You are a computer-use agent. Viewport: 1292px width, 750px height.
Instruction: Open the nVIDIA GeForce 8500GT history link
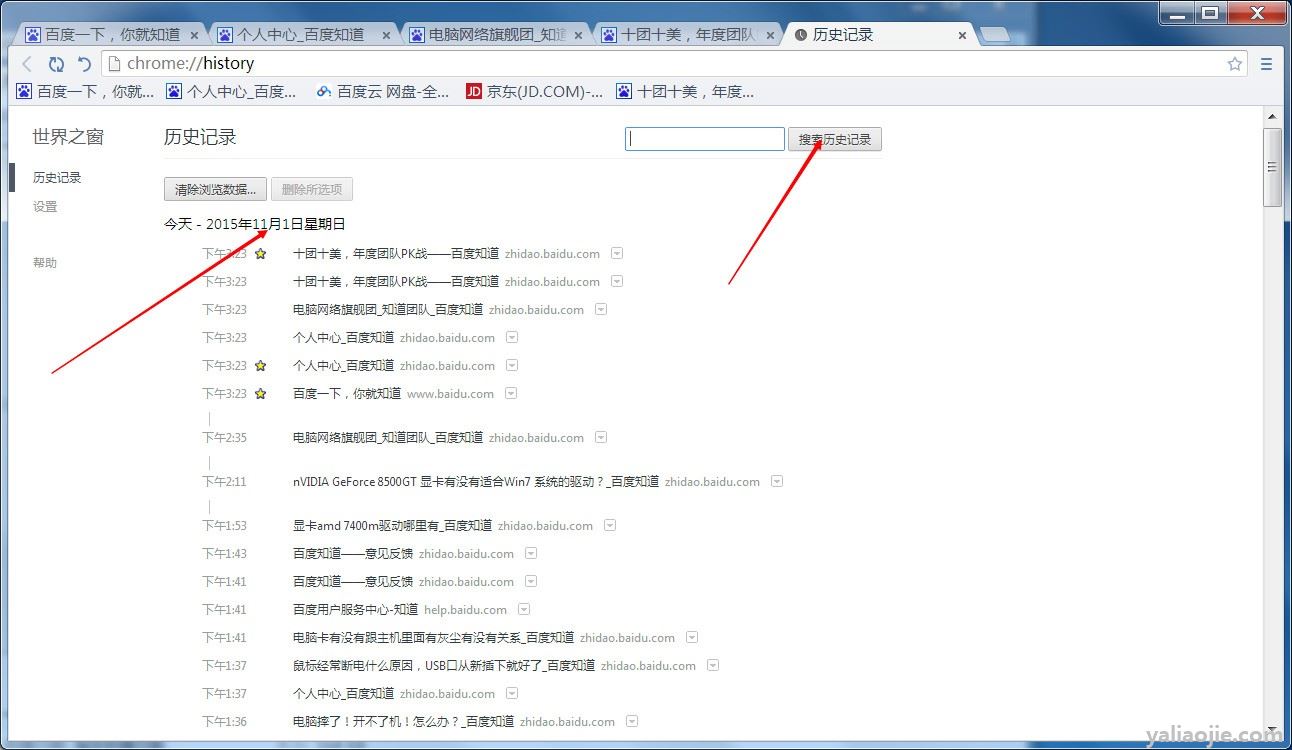tap(476, 482)
